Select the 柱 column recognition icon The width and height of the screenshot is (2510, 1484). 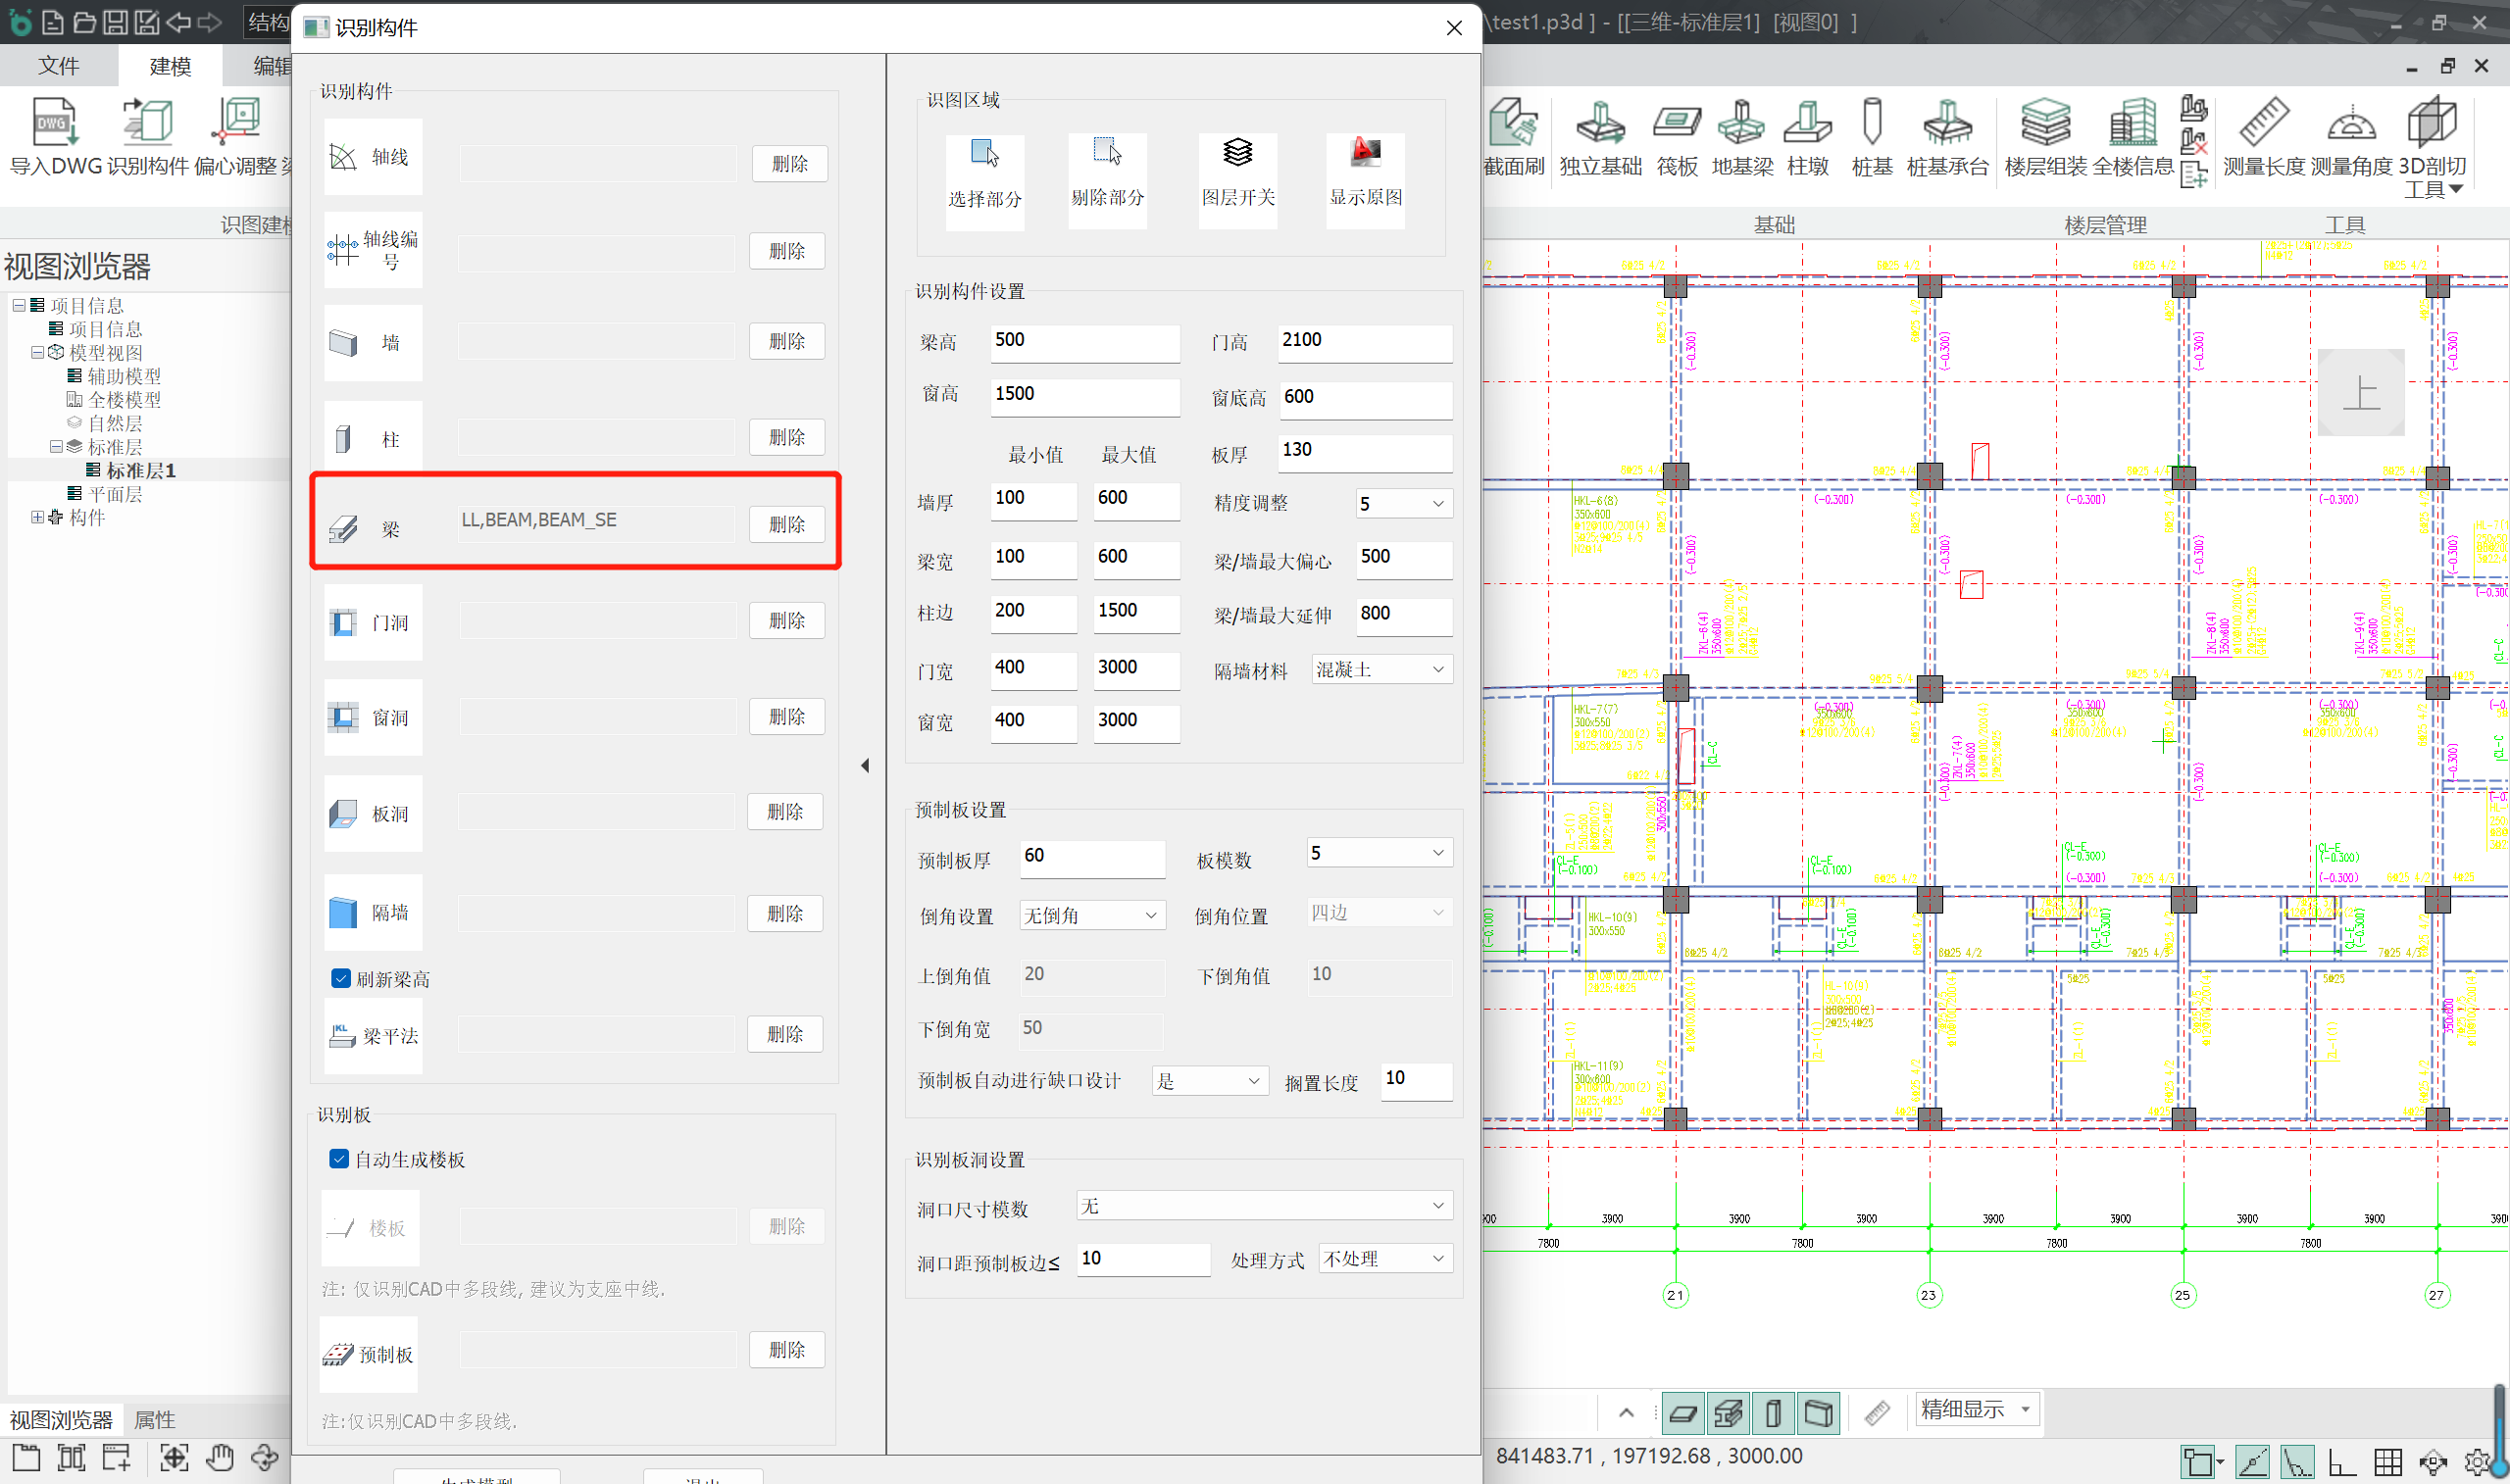coord(372,439)
